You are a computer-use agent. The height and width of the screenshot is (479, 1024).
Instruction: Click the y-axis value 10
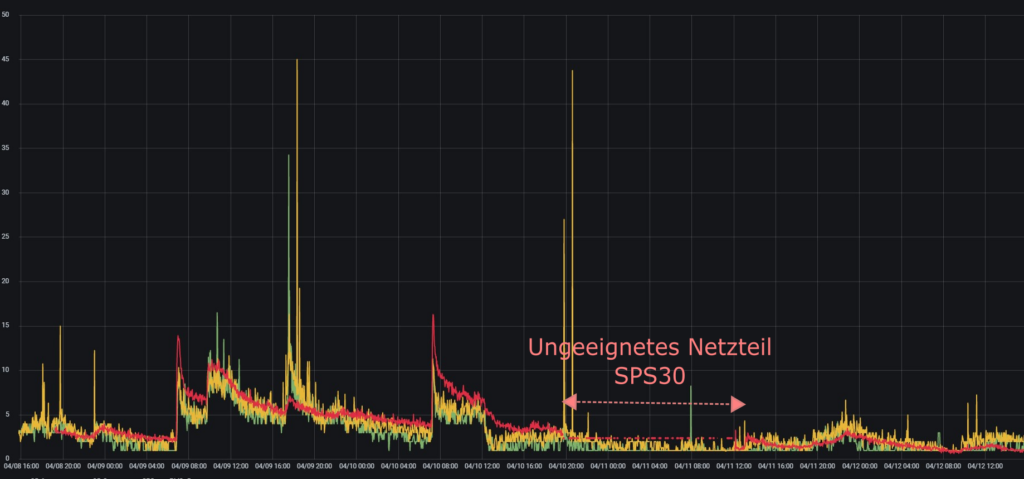click(x=8, y=369)
